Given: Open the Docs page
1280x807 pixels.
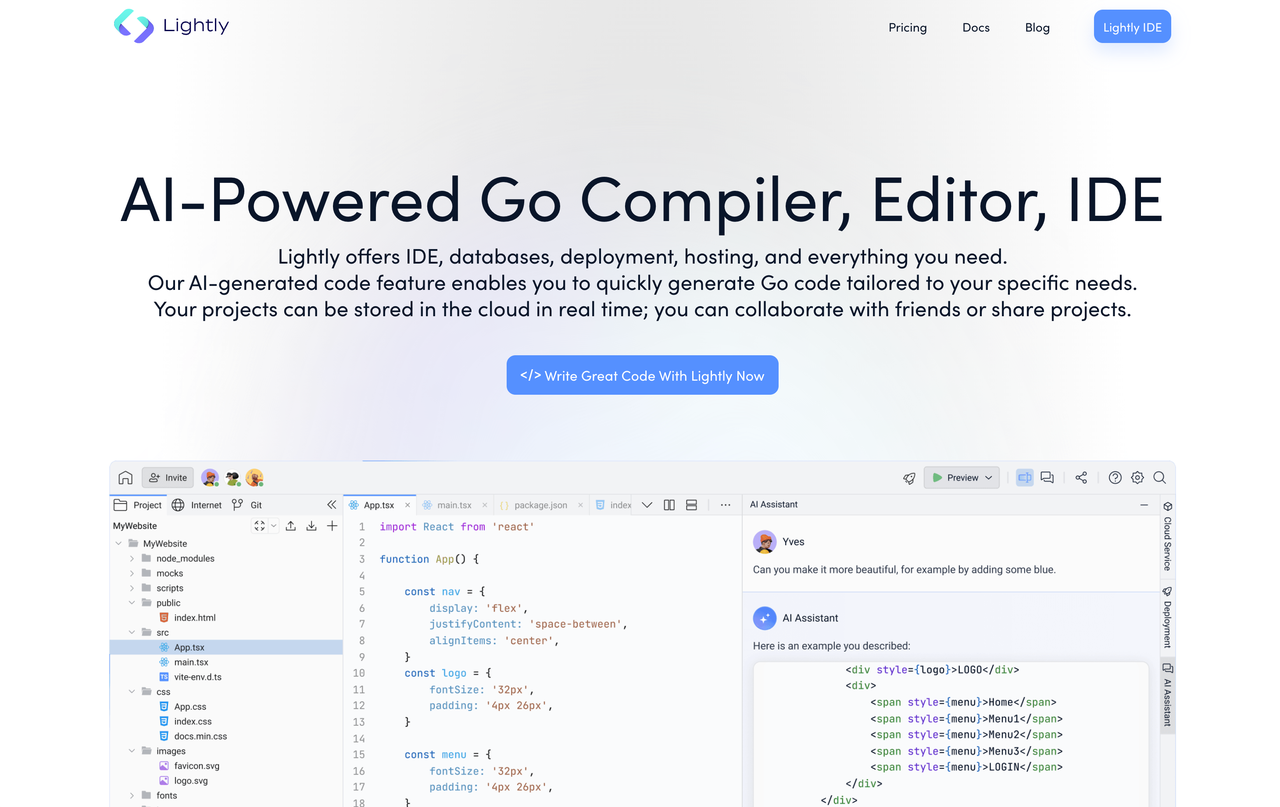Looking at the screenshot, I should pyautogui.click(x=976, y=27).
